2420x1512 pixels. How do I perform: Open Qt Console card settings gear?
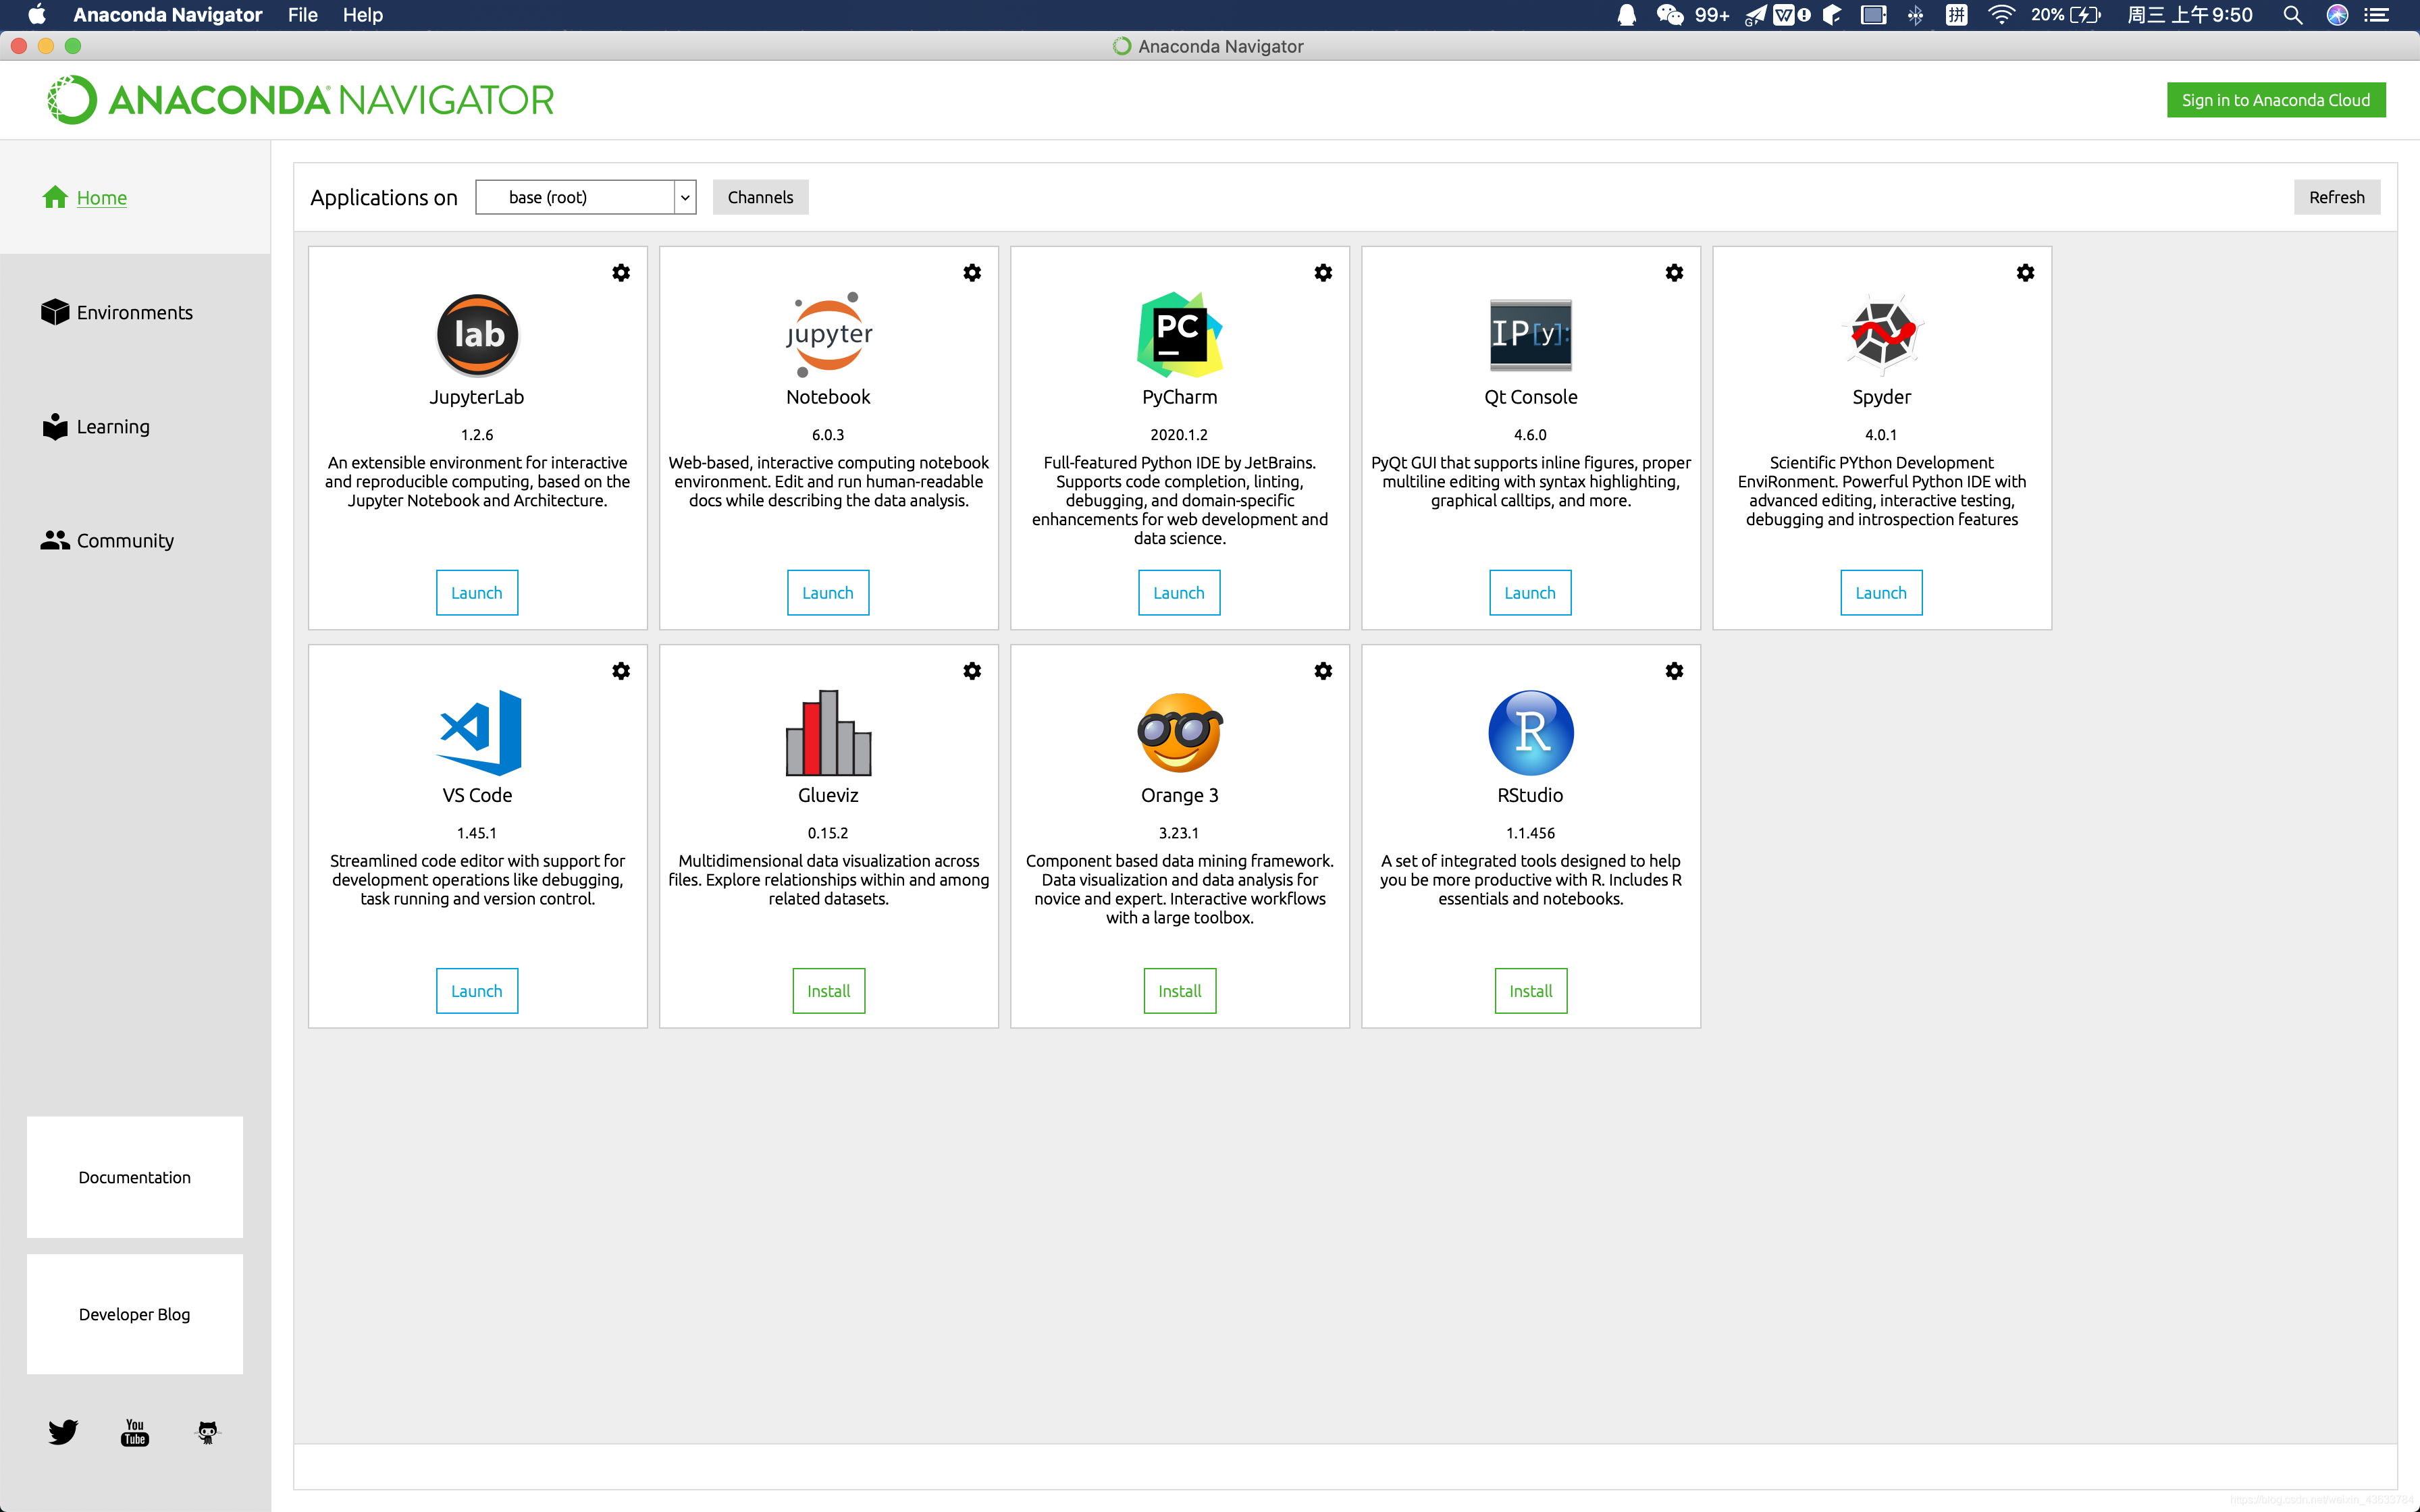[x=1674, y=273]
